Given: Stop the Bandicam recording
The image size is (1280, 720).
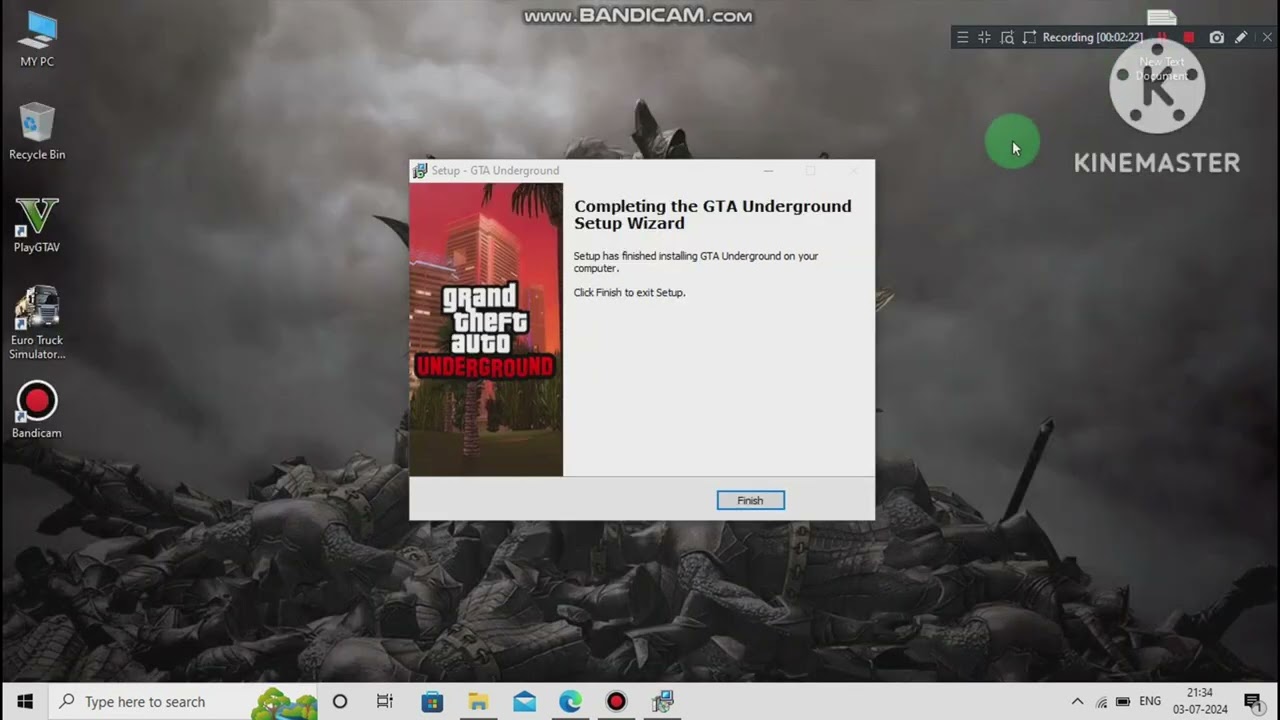Looking at the screenshot, I should 1189,37.
